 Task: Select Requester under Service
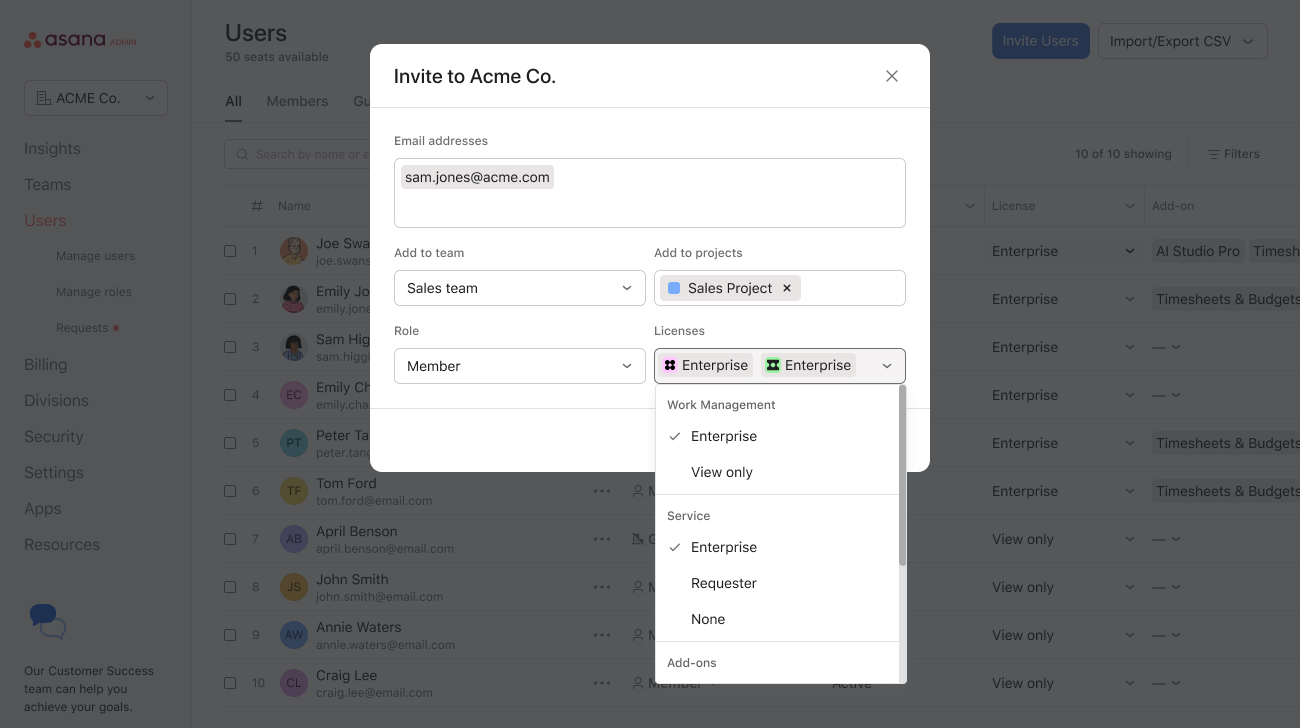pyautogui.click(x=777, y=583)
